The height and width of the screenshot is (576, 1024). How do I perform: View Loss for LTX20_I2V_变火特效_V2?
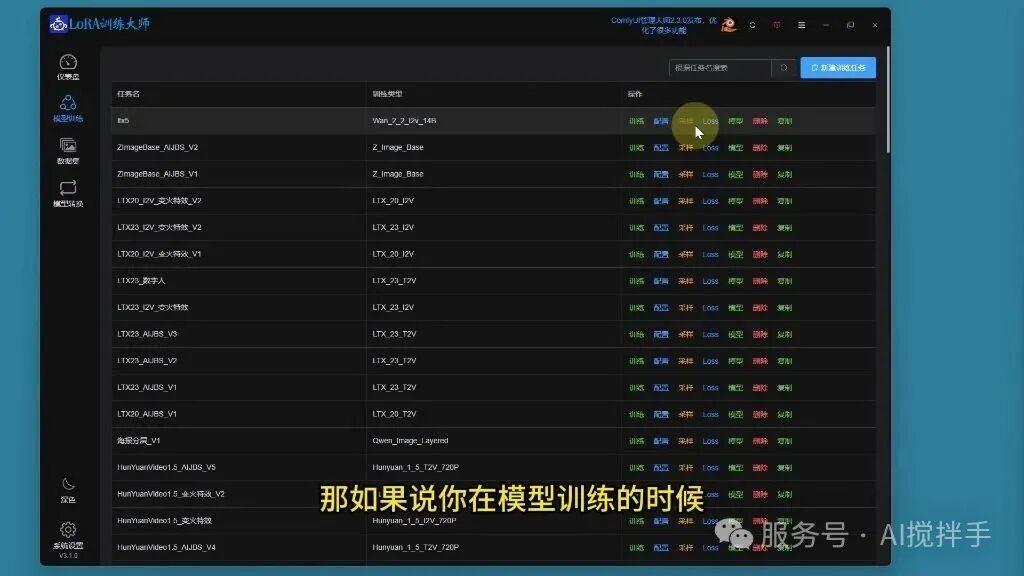(x=711, y=201)
